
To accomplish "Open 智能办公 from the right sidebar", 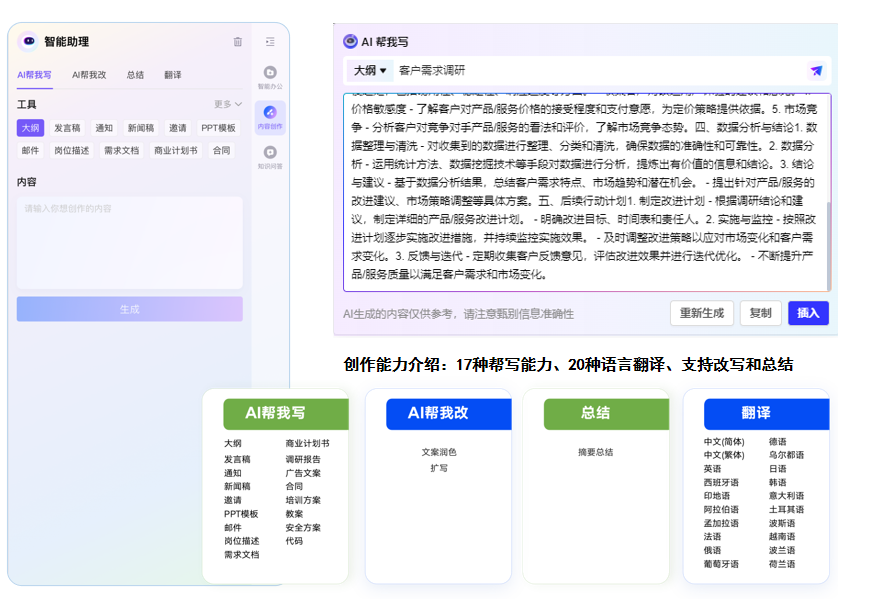I will coord(269,72).
